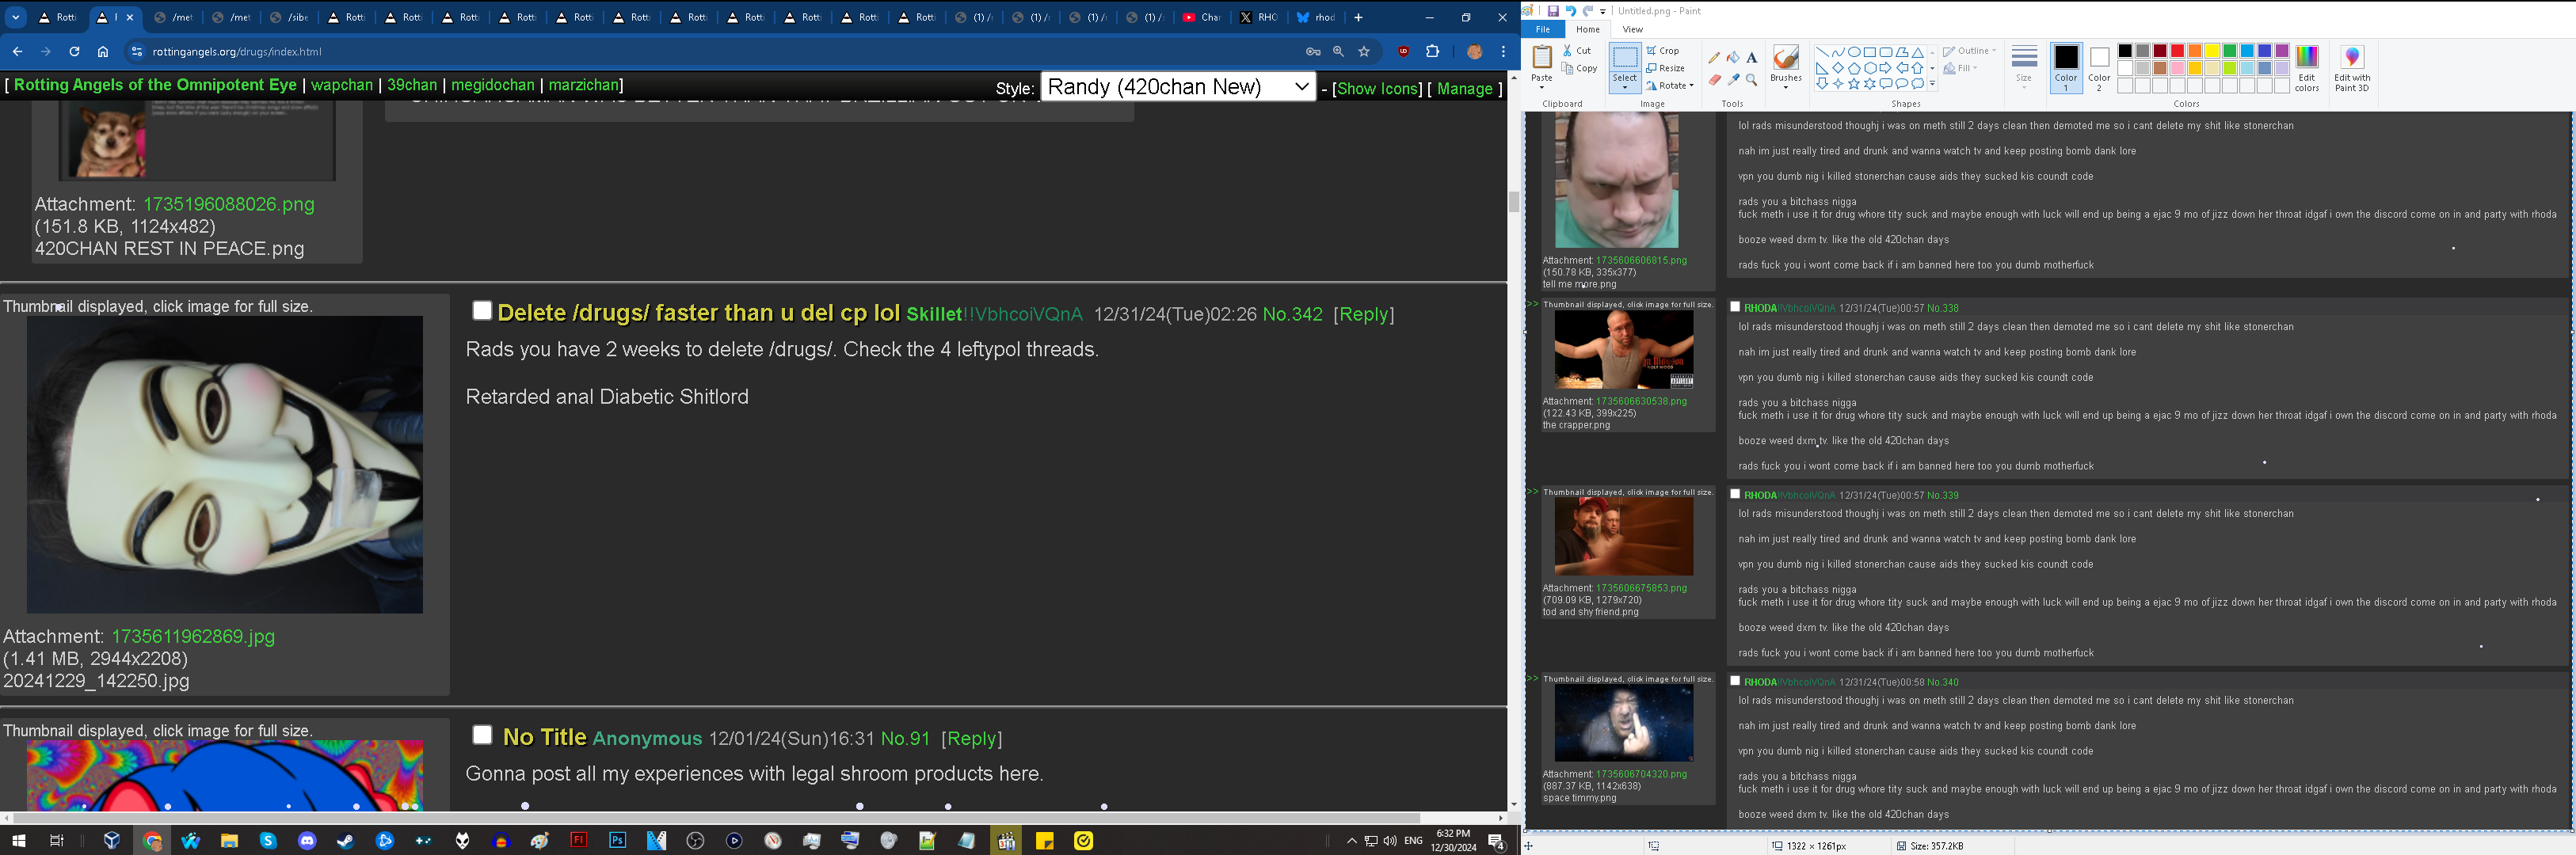Open Discord from the taskbar
Screen dimensions: 2576x855
[x=307, y=841]
